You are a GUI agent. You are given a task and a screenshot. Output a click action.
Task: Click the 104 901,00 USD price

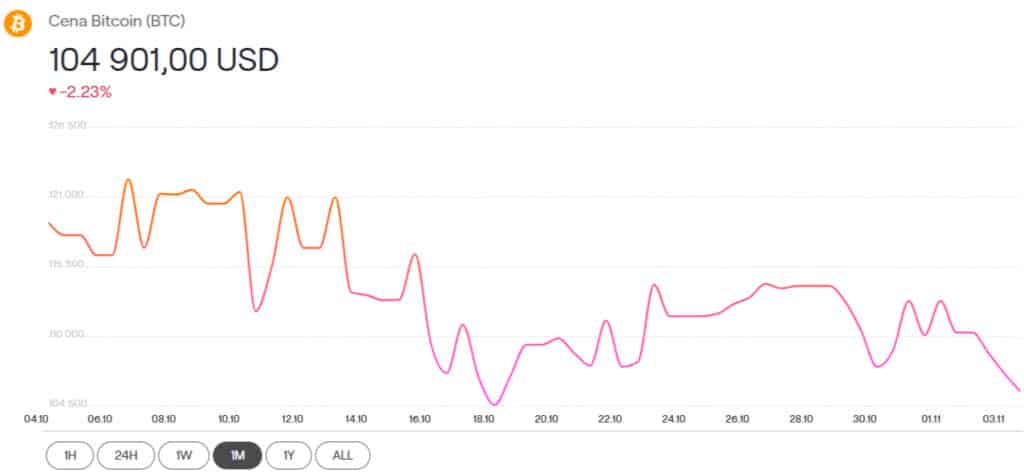[163, 59]
